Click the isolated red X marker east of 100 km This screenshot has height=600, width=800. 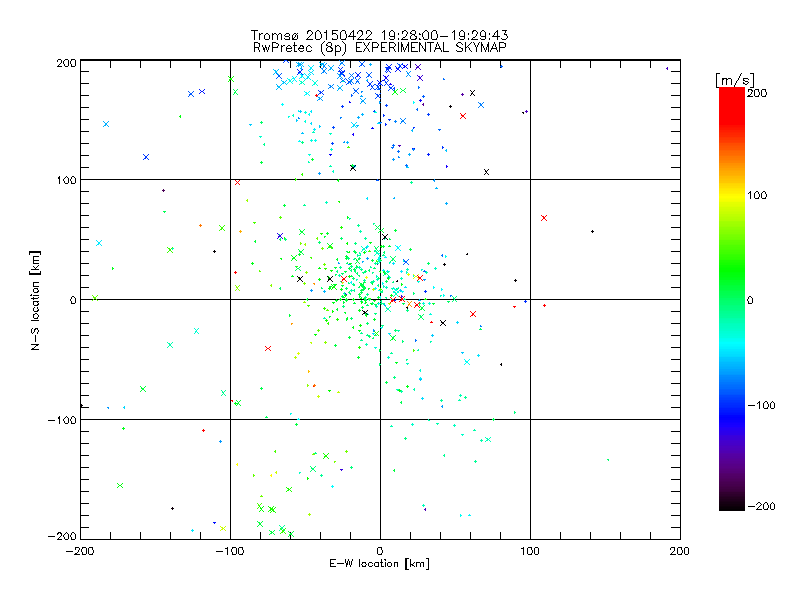click(544, 218)
